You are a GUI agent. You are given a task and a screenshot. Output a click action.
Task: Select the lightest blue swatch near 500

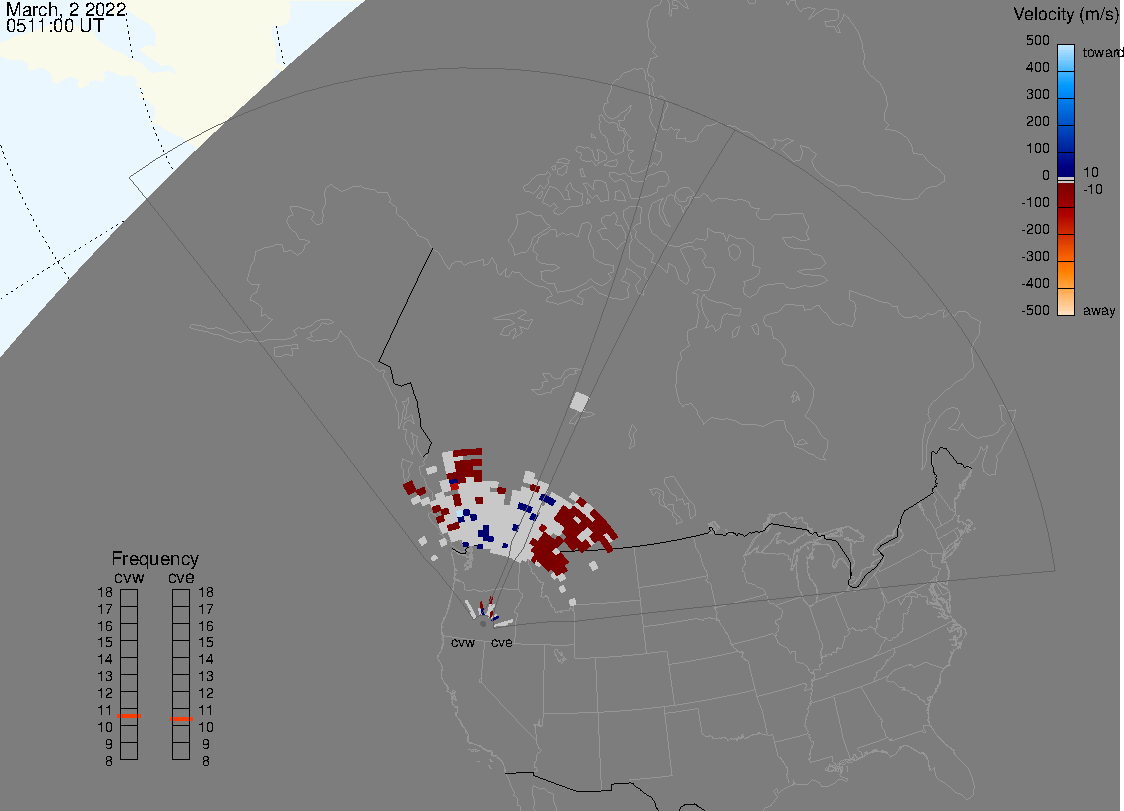click(x=1066, y=58)
